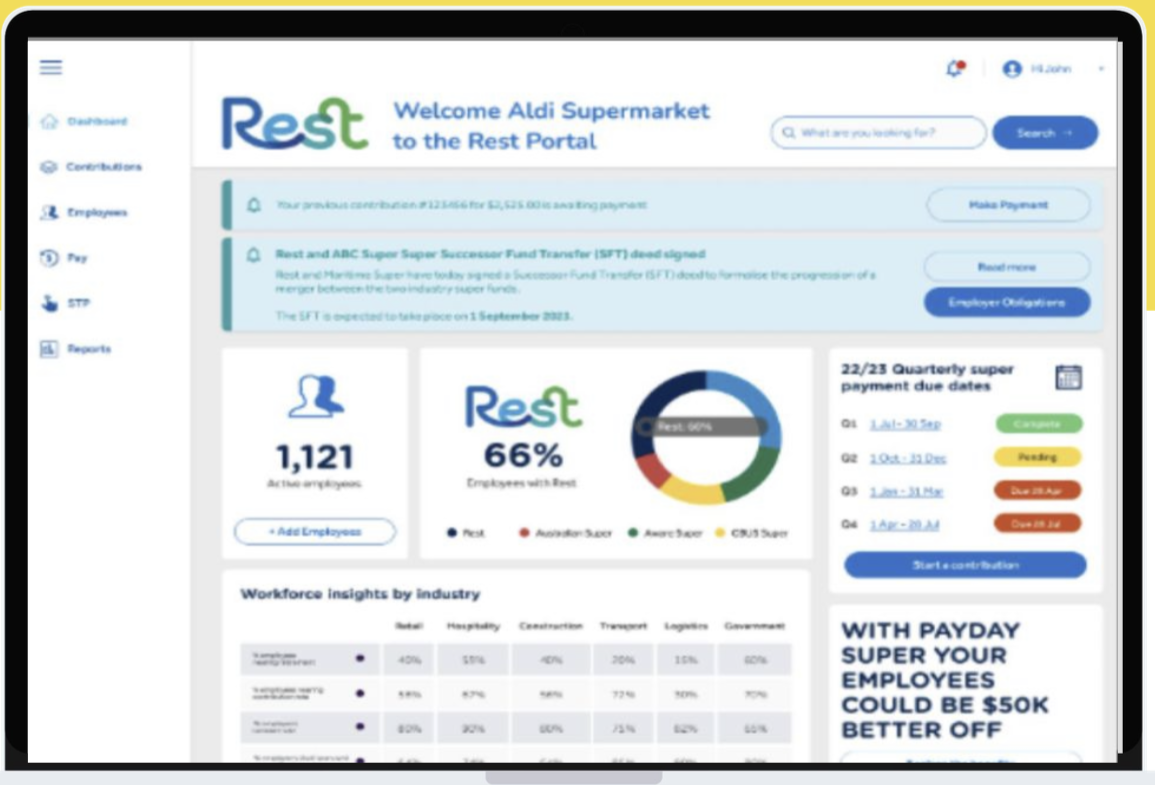Click bell icon on awaiting payment alert
Image resolution: width=1155 pixels, height=785 pixels.
(253, 205)
